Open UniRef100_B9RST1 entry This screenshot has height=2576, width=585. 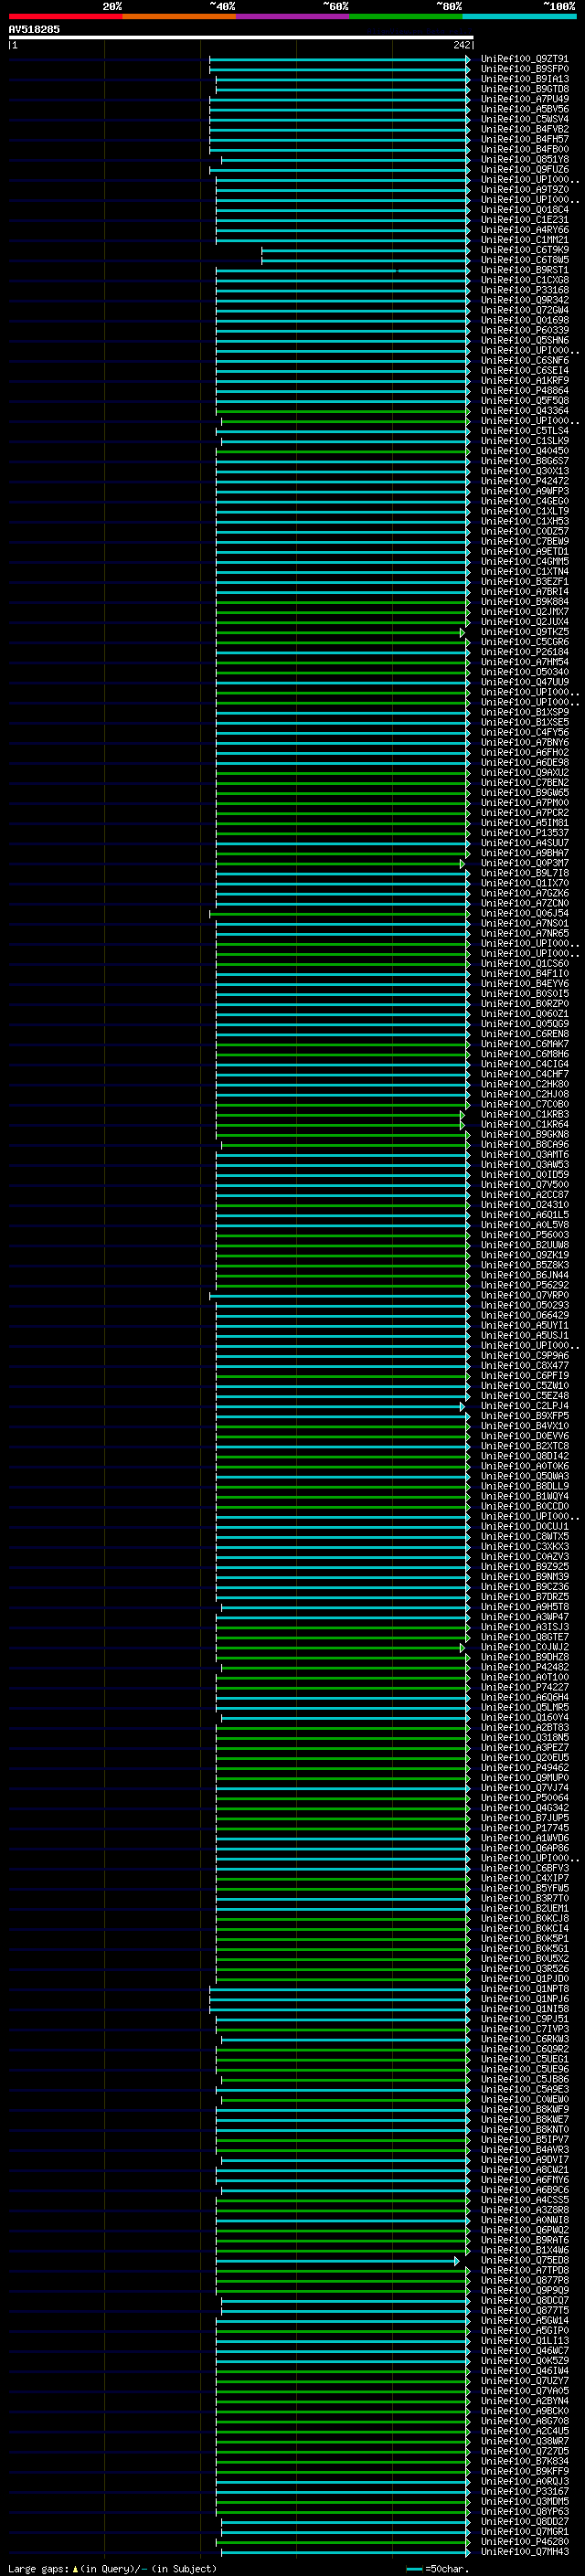pyautogui.click(x=524, y=270)
